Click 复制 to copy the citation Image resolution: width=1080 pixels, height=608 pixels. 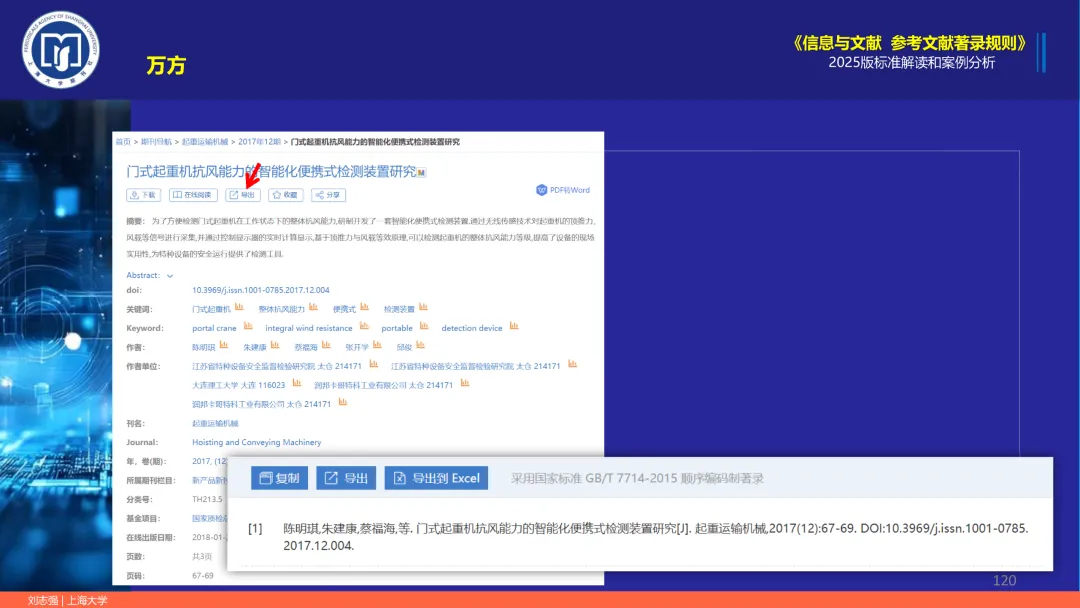pos(279,478)
